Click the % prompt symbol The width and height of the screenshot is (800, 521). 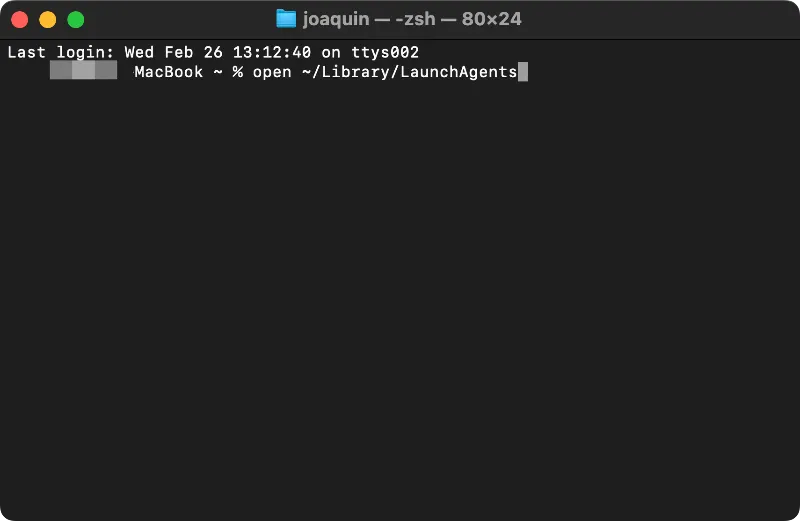pyautogui.click(x=238, y=72)
